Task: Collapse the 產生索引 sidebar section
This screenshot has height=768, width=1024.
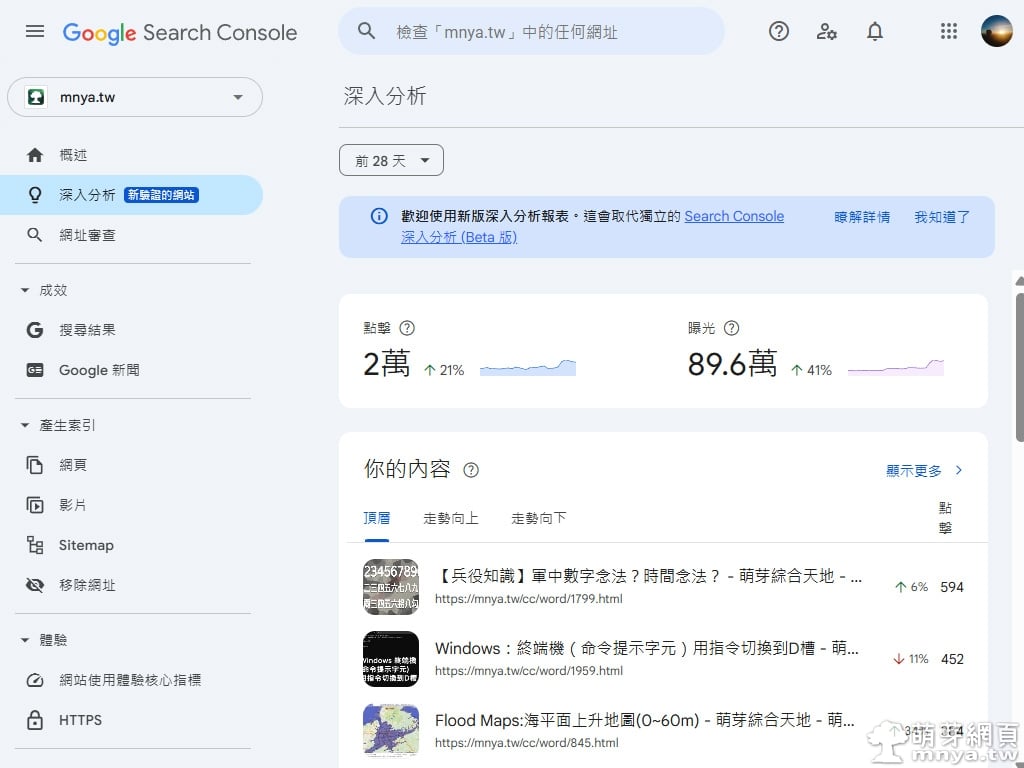Action: tap(26, 425)
